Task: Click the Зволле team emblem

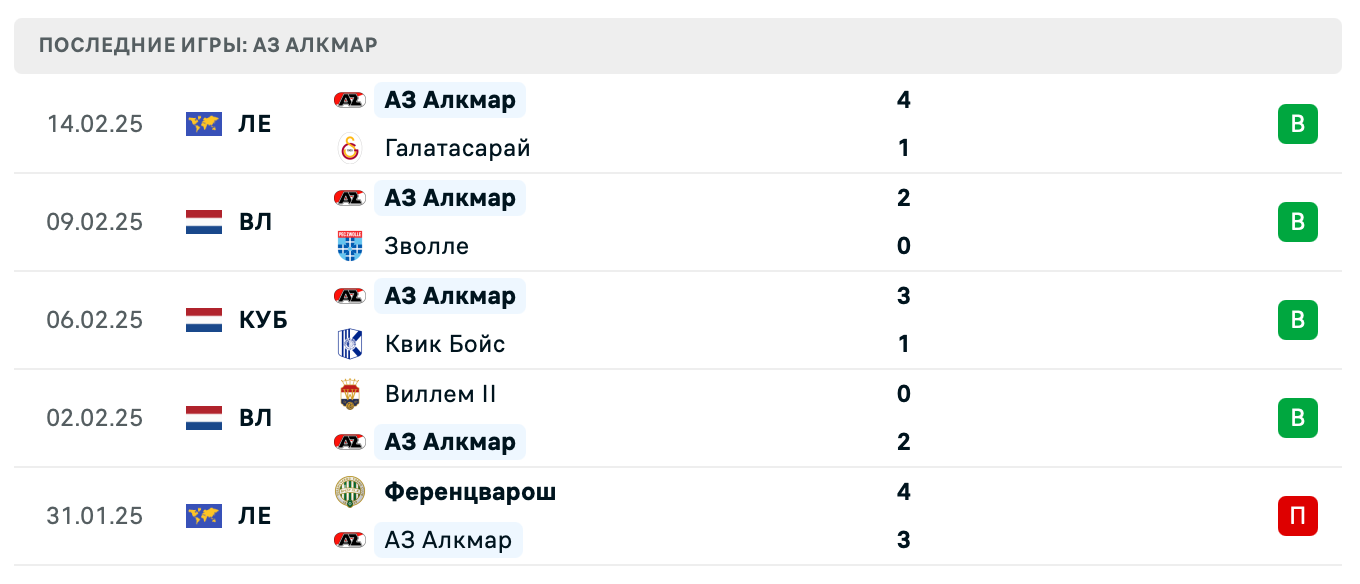Action: pyautogui.click(x=349, y=246)
